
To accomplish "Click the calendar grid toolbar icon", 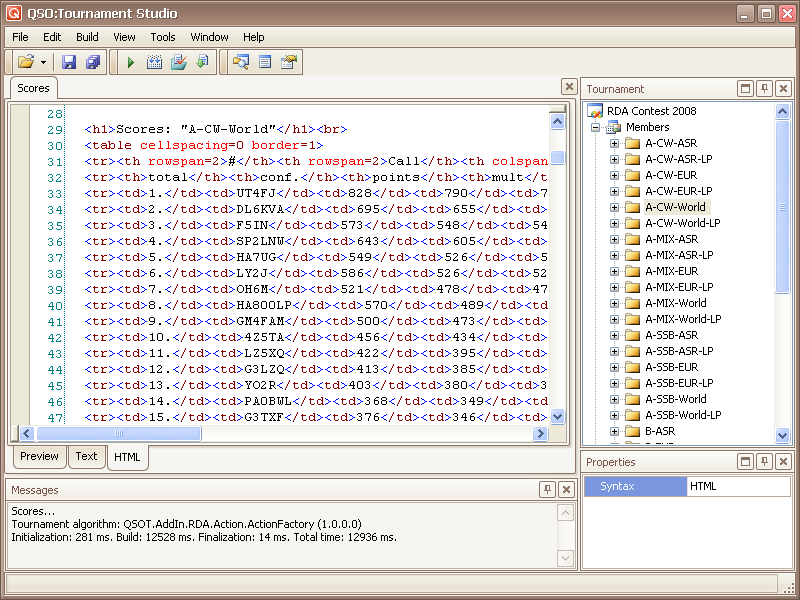I will [155, 62].
